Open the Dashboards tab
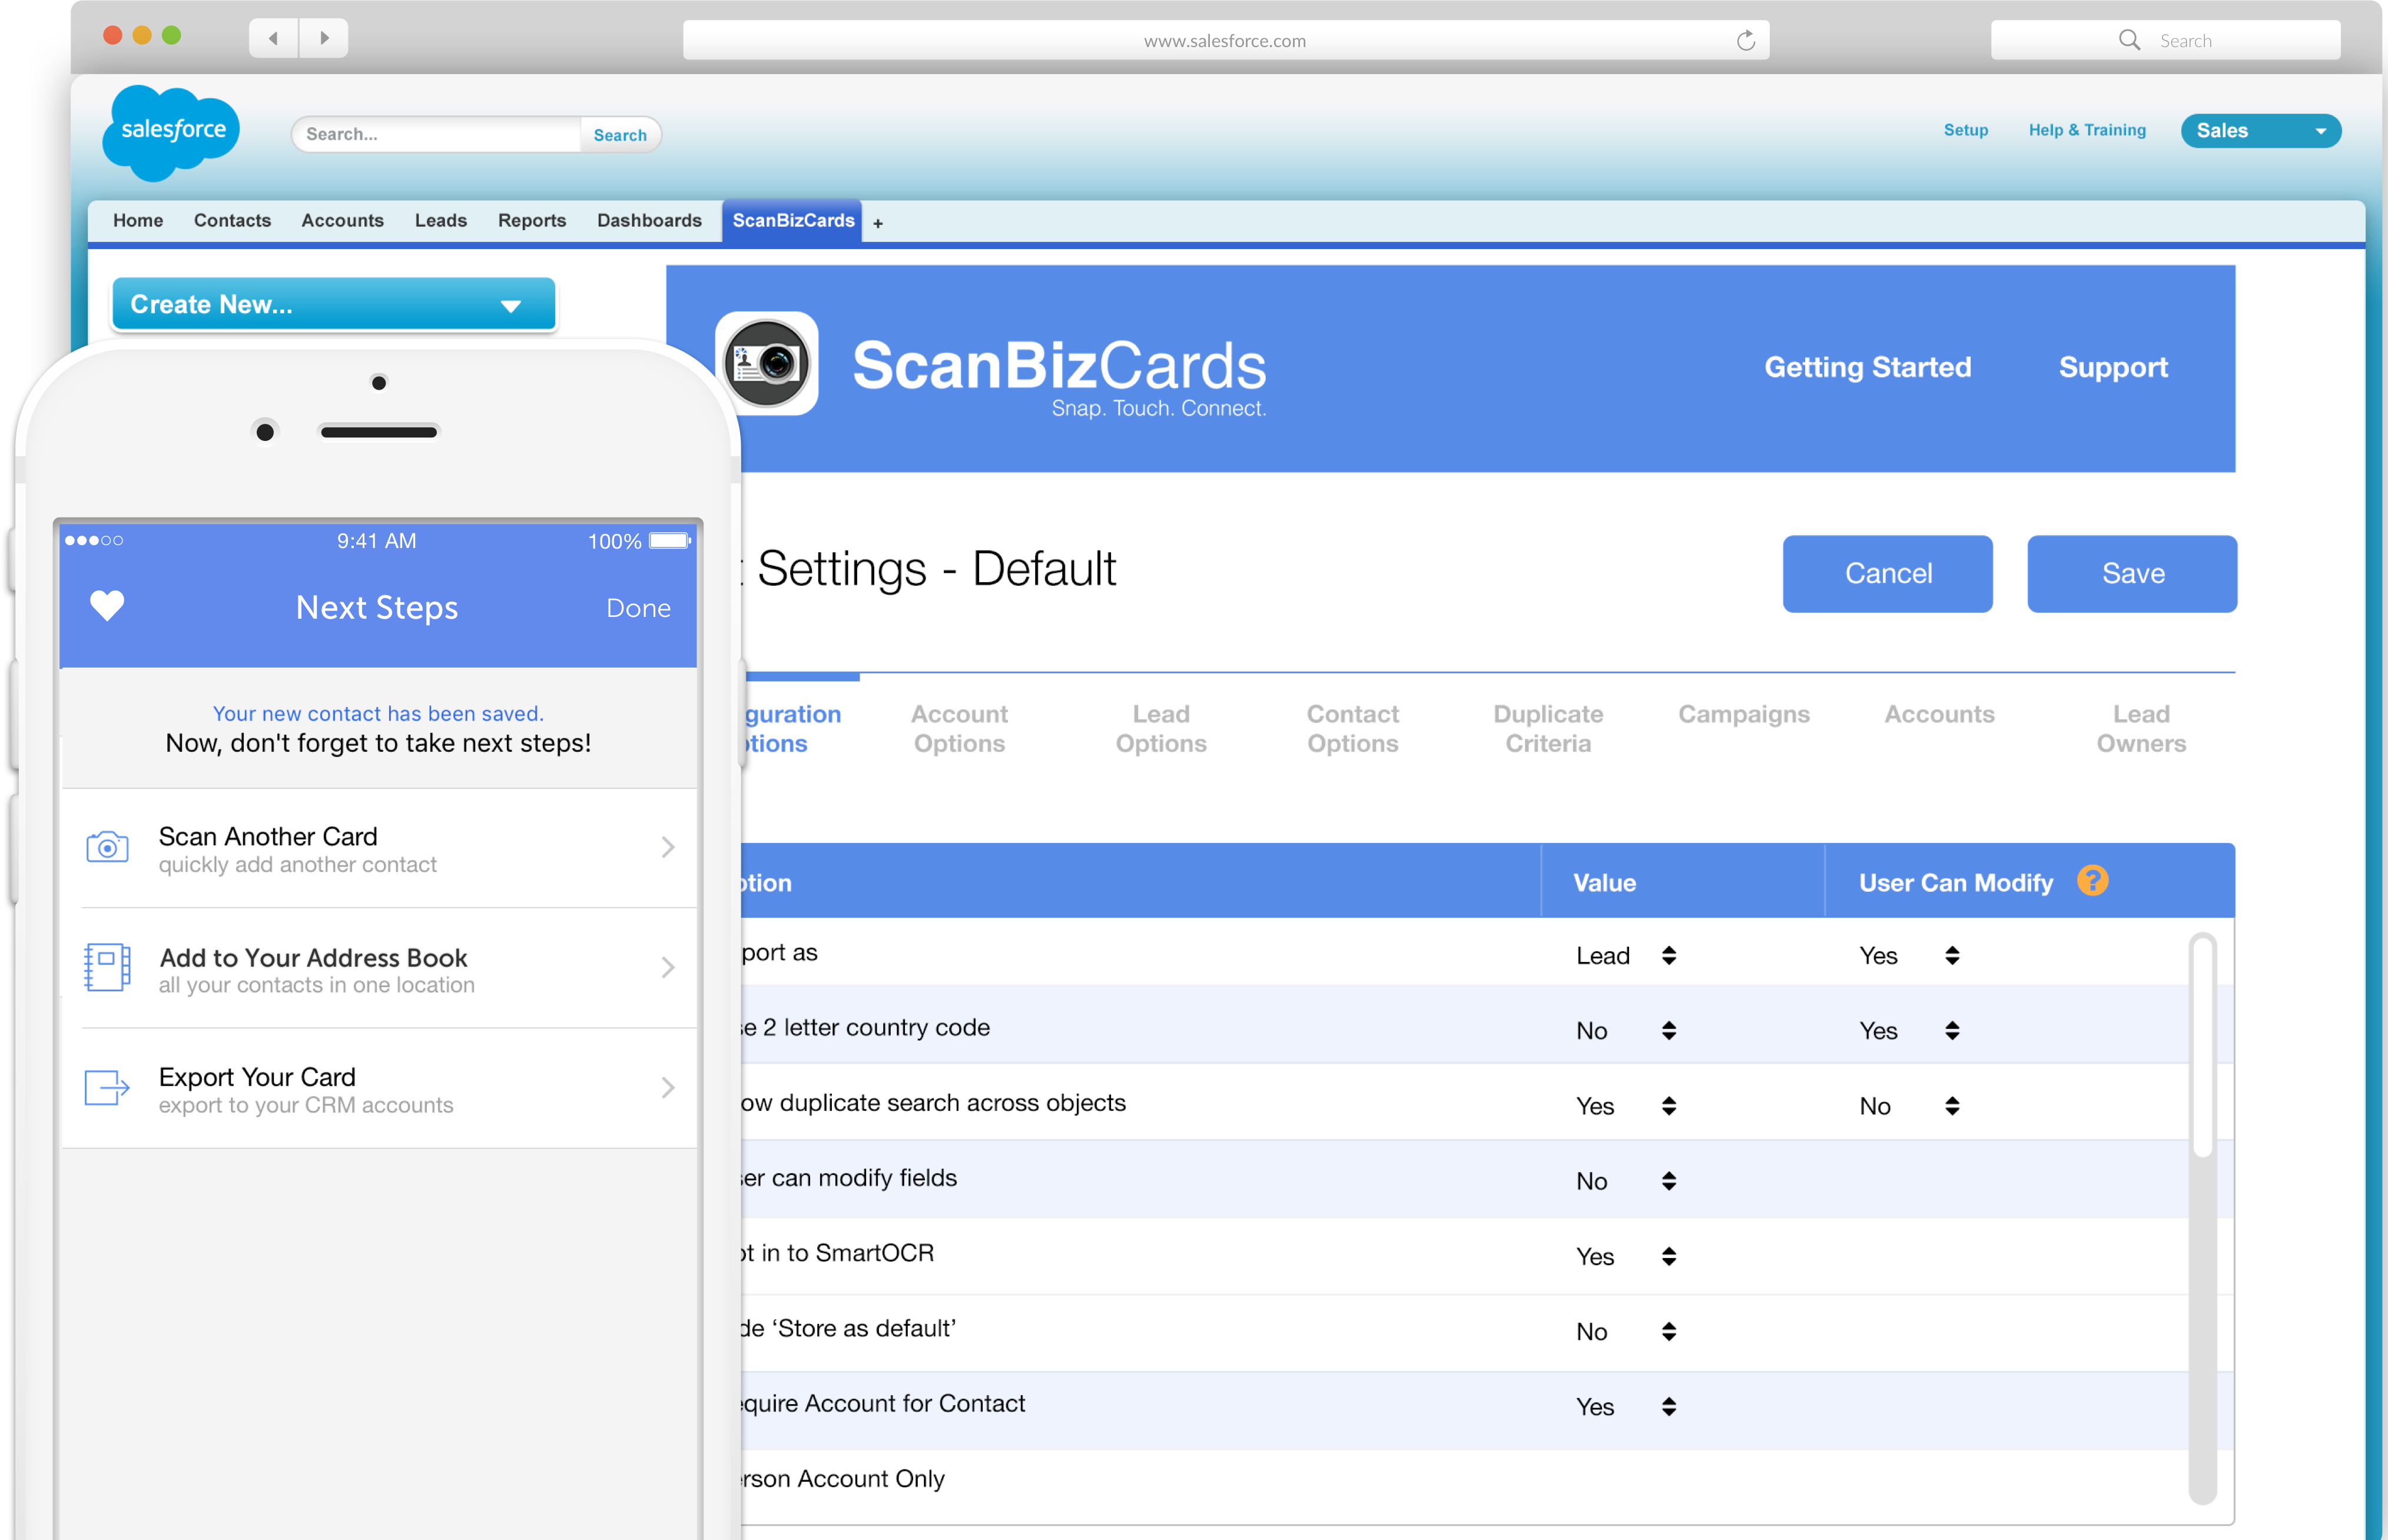The image size is (2388, 1540). click(x=649, y=220)
